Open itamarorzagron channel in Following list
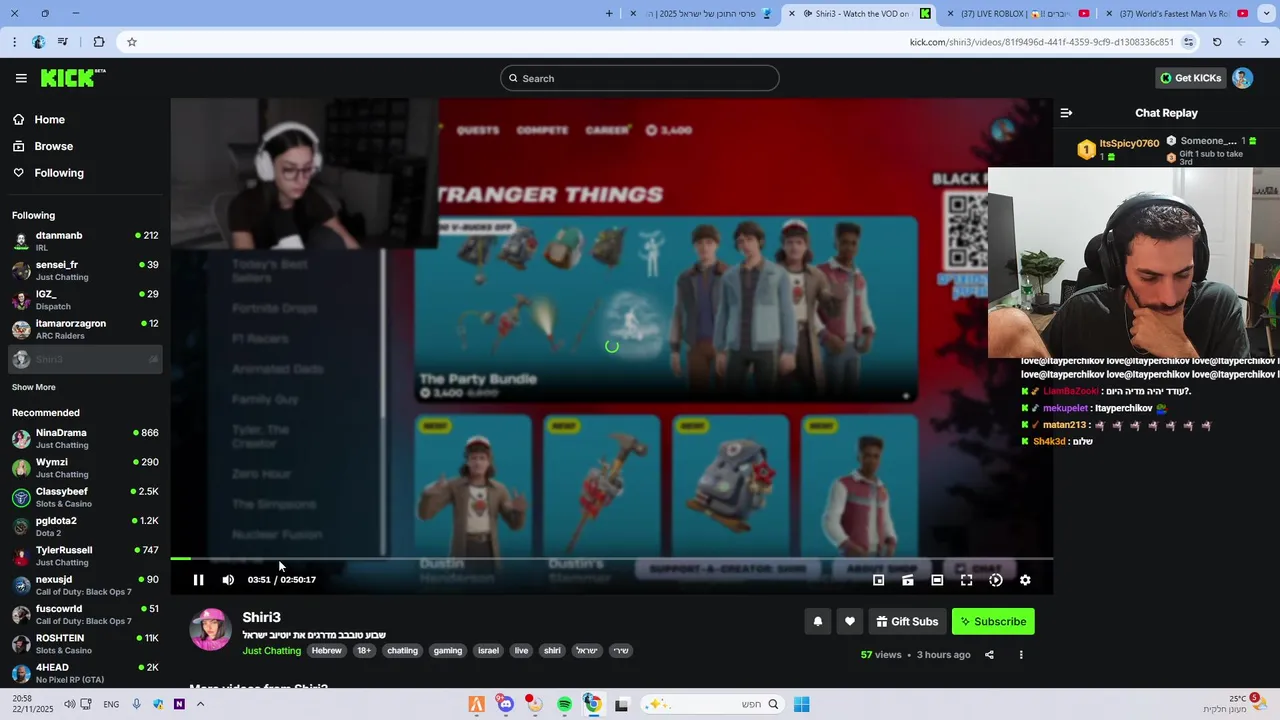The height and width of the screenshot is (720, 1280). click(x=85, y=329)
